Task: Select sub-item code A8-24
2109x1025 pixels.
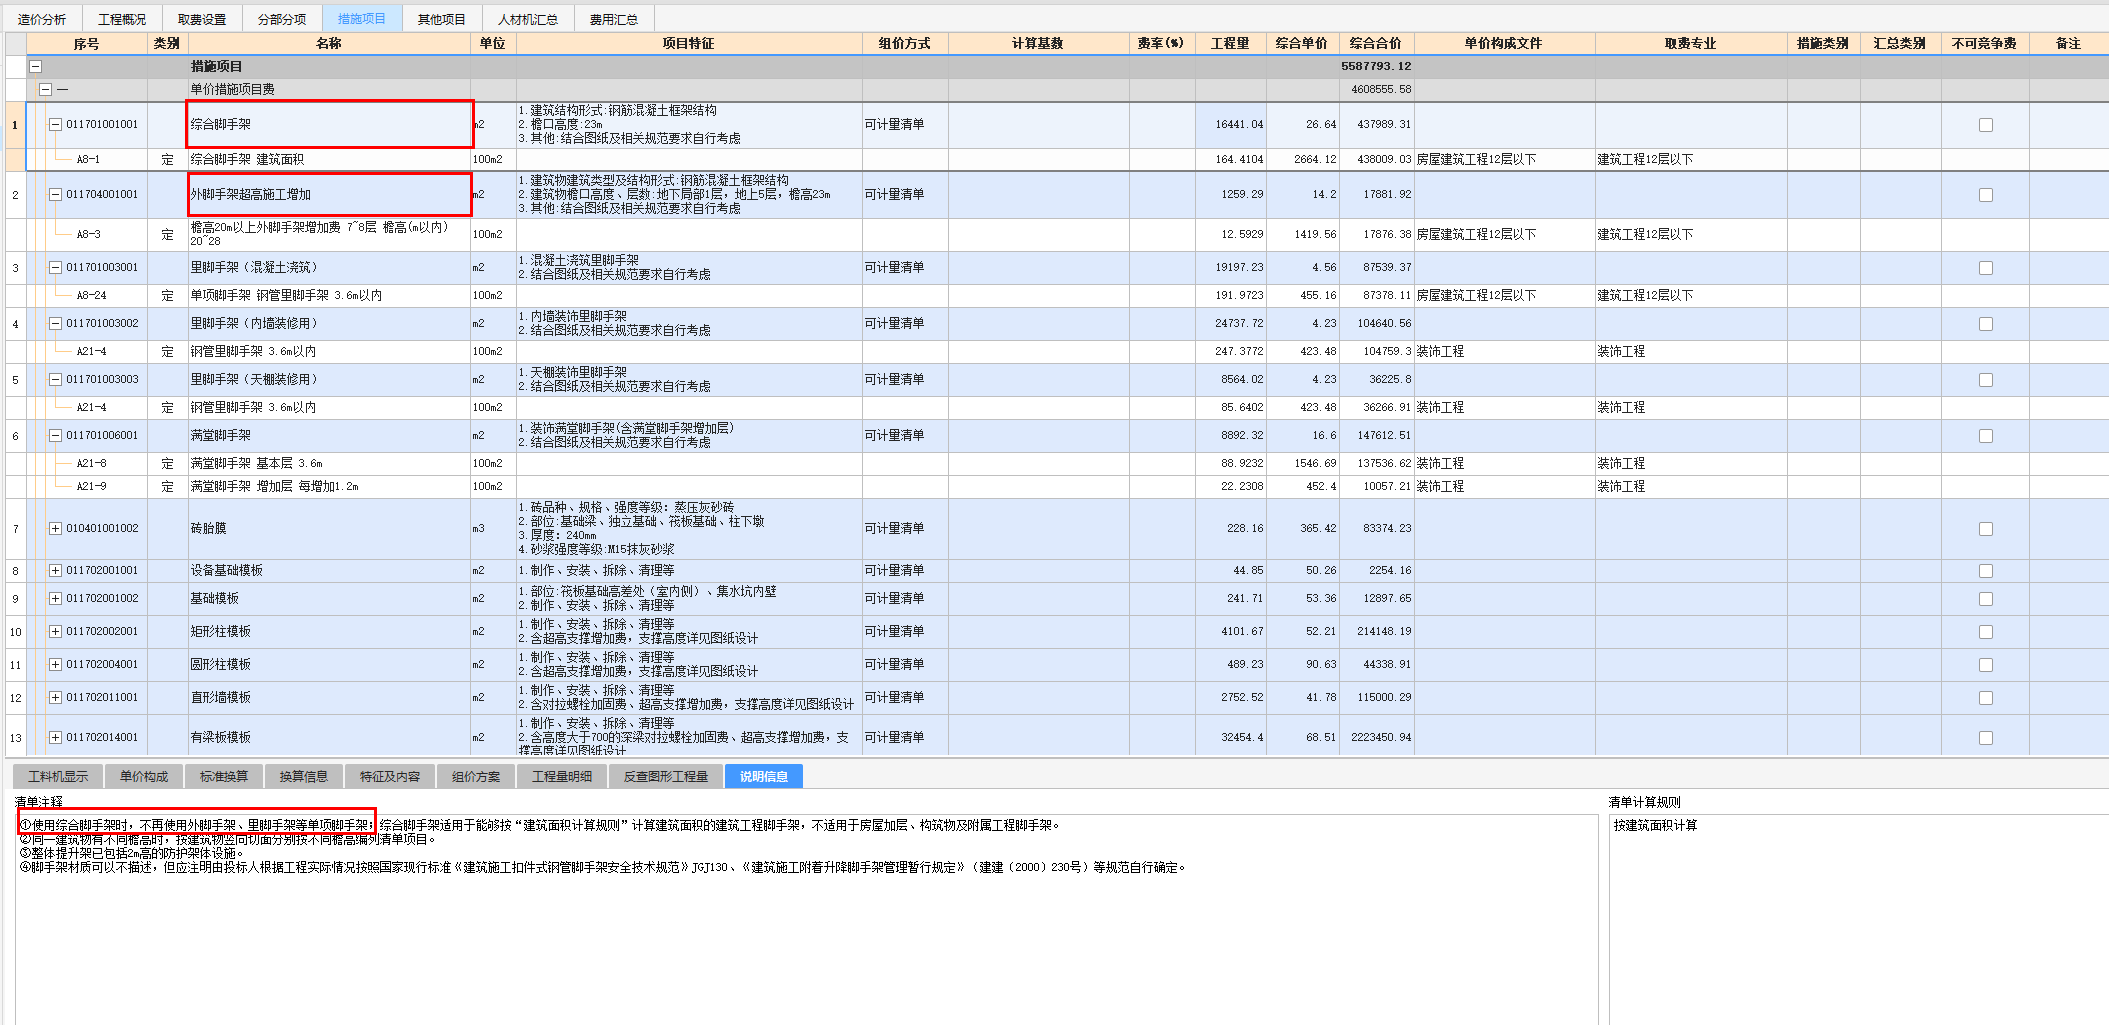Action: 91,295
